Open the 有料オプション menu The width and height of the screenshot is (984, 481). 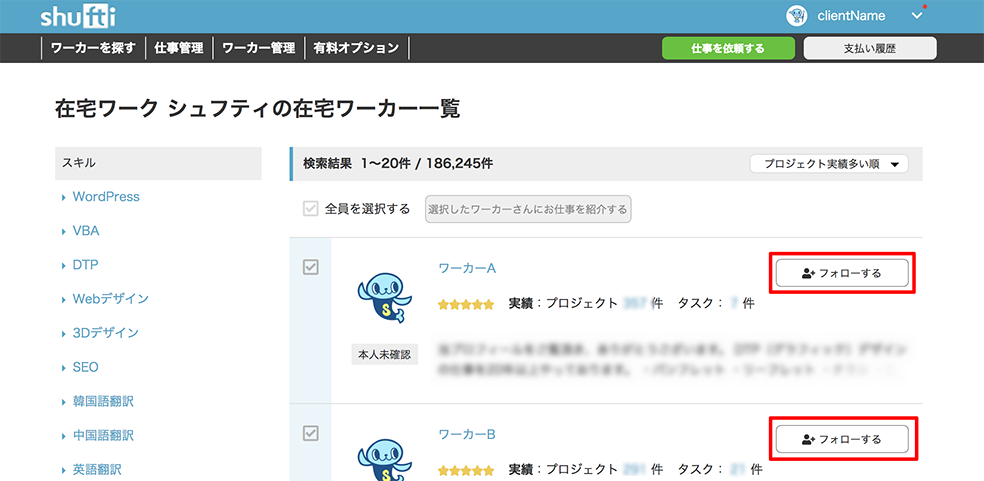pyautogui.click(x=356, y=48)
